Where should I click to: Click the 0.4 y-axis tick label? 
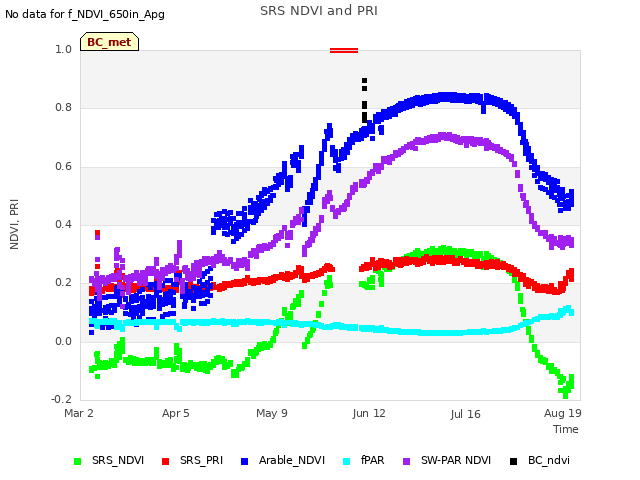pos(63,224)
